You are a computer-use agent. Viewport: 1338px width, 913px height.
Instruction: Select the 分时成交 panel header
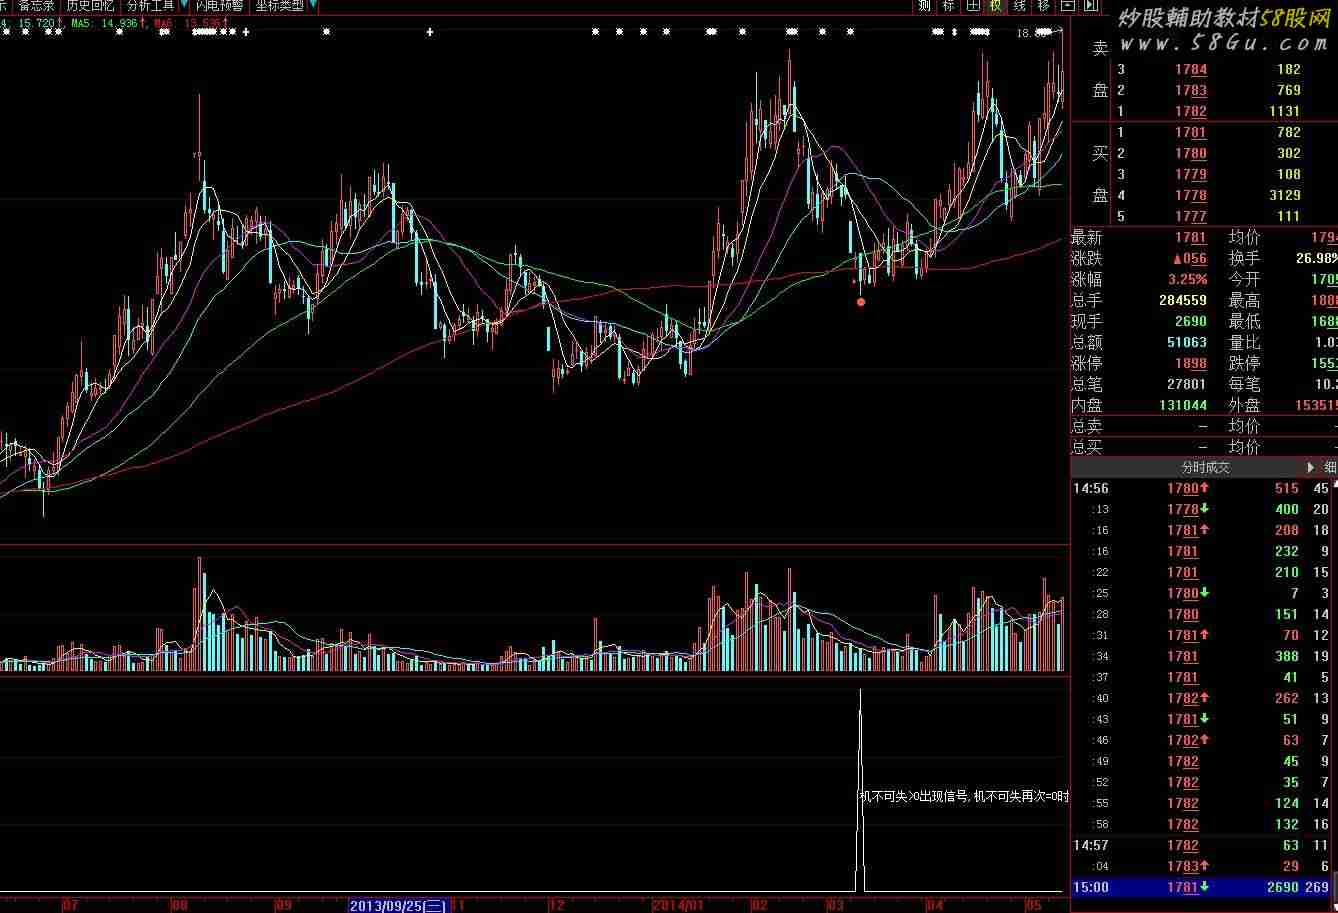click(x=1205, y=467)
